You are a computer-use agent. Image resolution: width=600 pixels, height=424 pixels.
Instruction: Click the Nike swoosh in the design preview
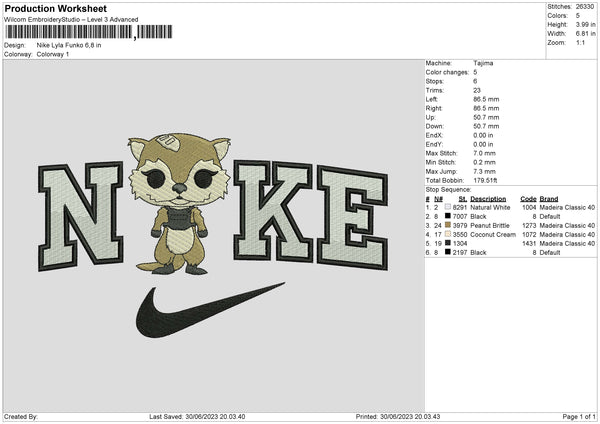pos(210,310)
